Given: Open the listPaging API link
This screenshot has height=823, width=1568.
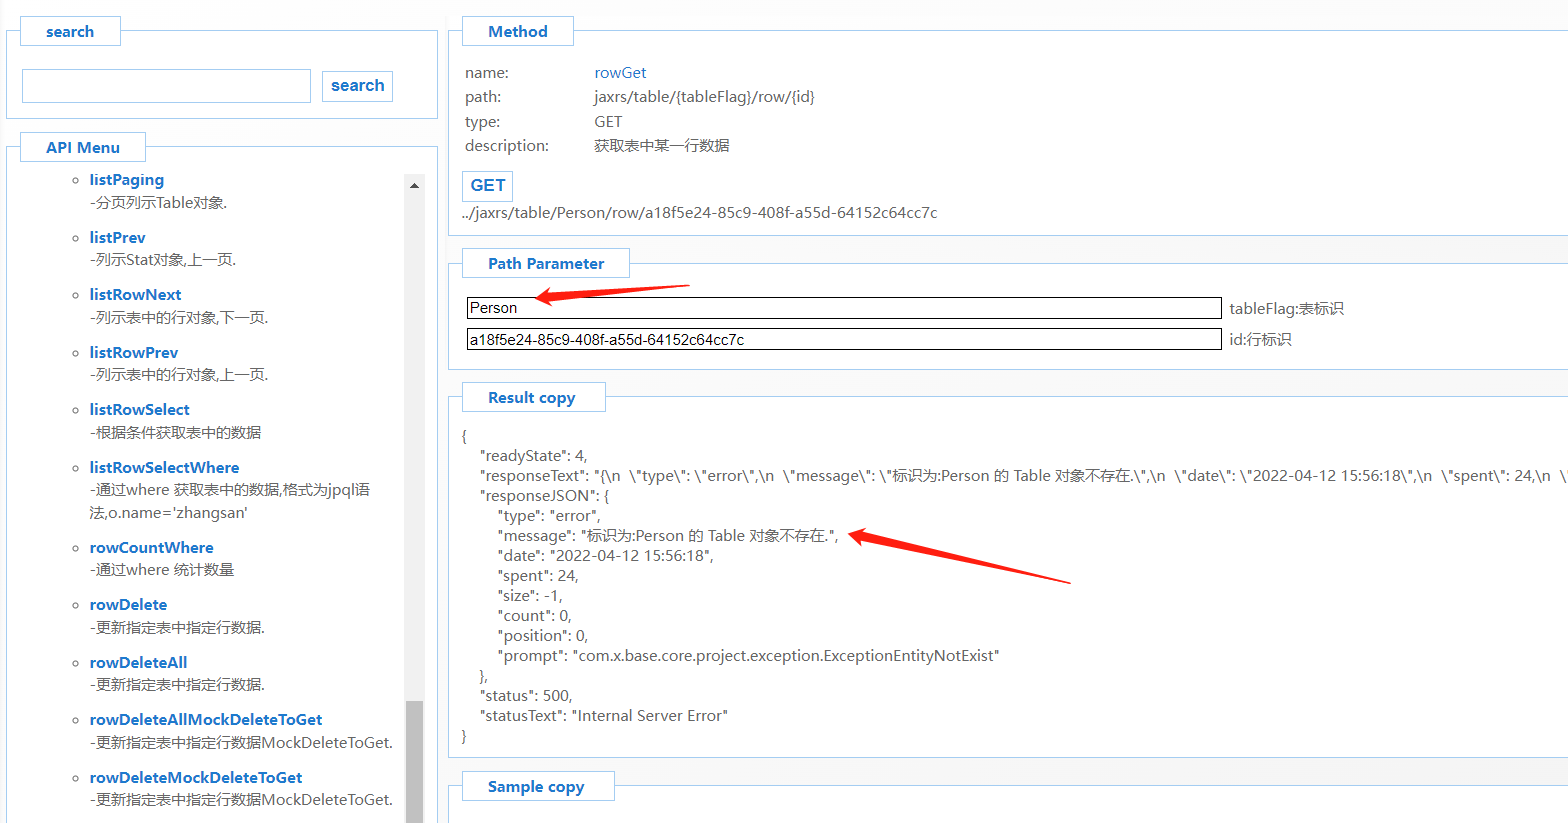Looking at the screenshot, I should coord(126,180).
